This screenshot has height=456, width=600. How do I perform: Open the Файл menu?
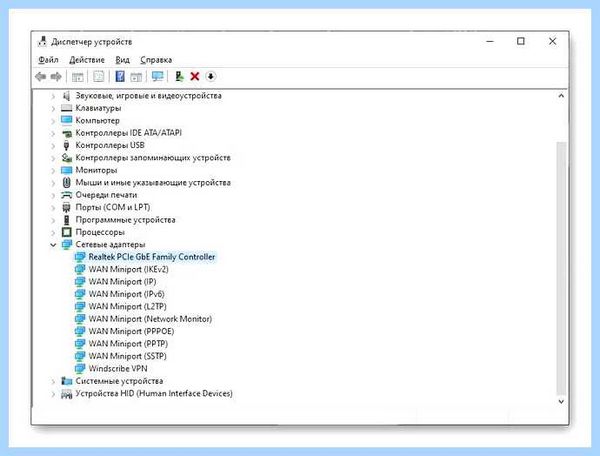[x=48, y=60]
